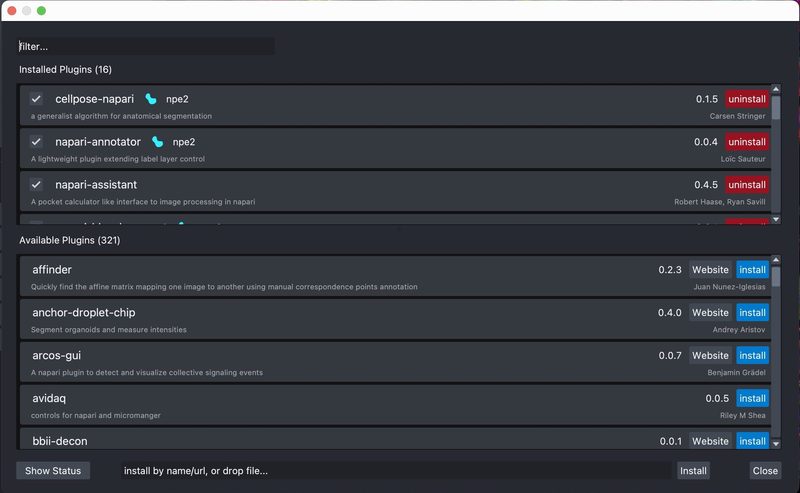Click the arcos-gui description text
The image size is (800, 493).
coord(147,373)
